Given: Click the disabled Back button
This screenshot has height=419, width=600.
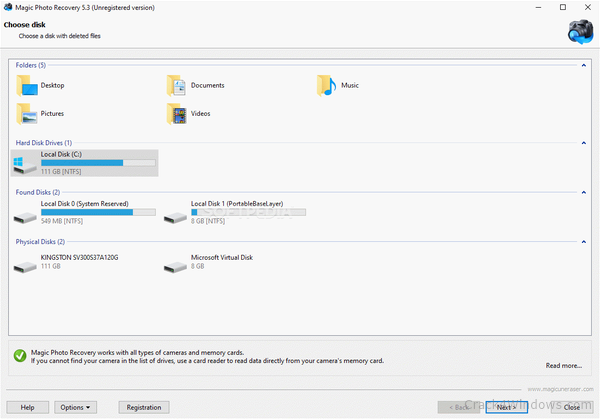Looking at the screenshot, I should tap(459, 407).
